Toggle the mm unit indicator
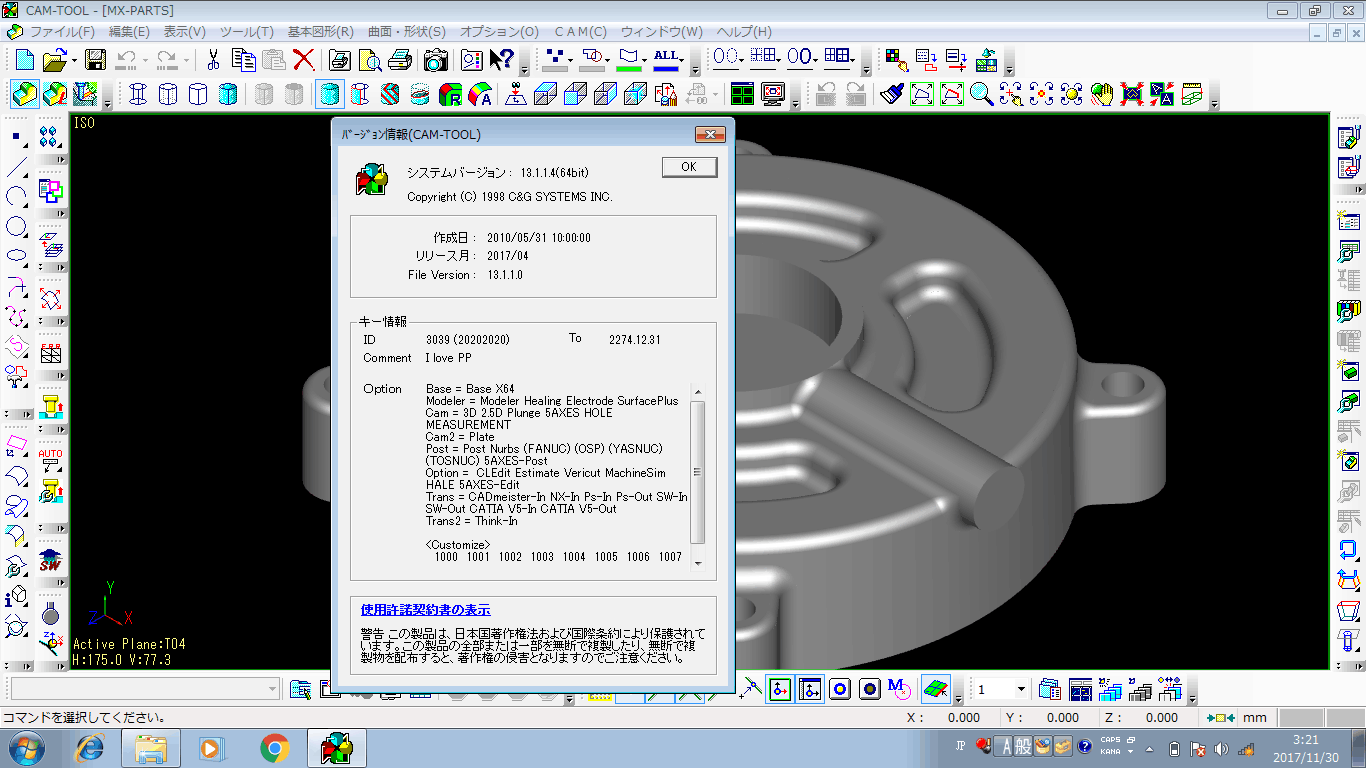 coord(1254,717)
